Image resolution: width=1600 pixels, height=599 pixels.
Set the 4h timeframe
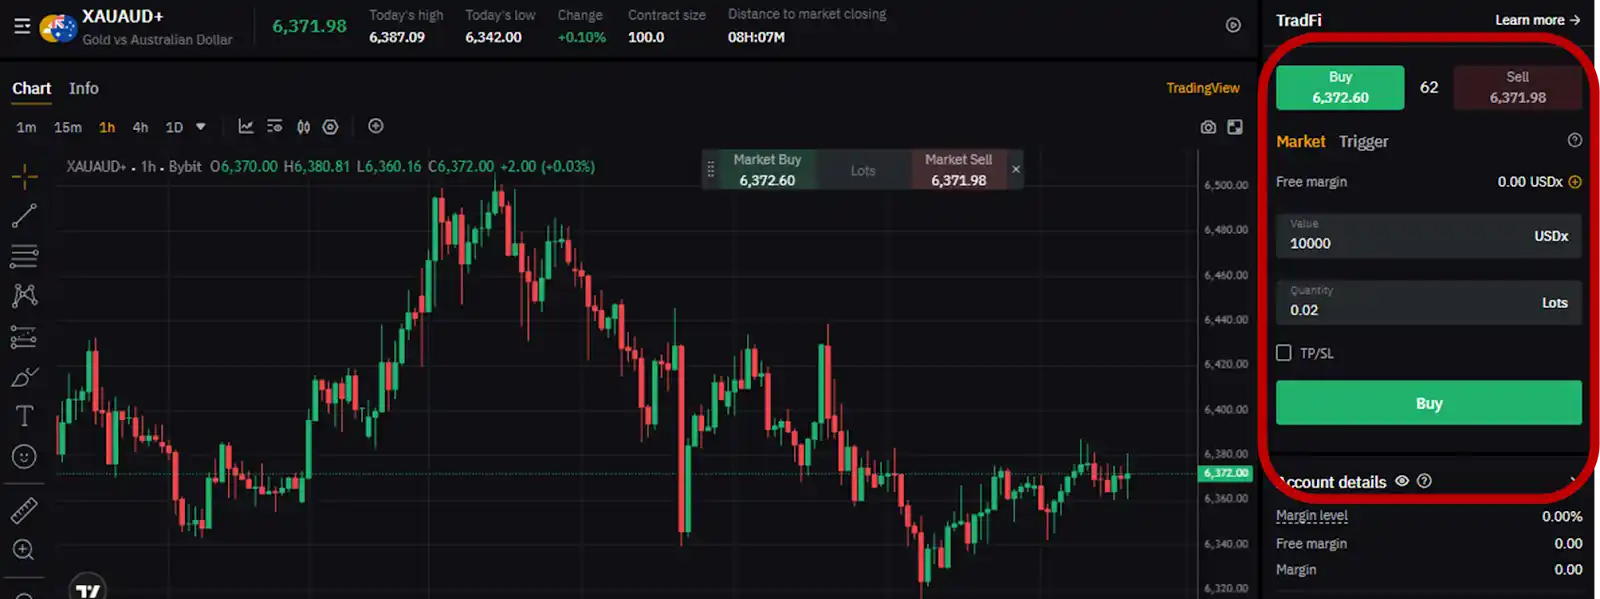click(141, 127)
